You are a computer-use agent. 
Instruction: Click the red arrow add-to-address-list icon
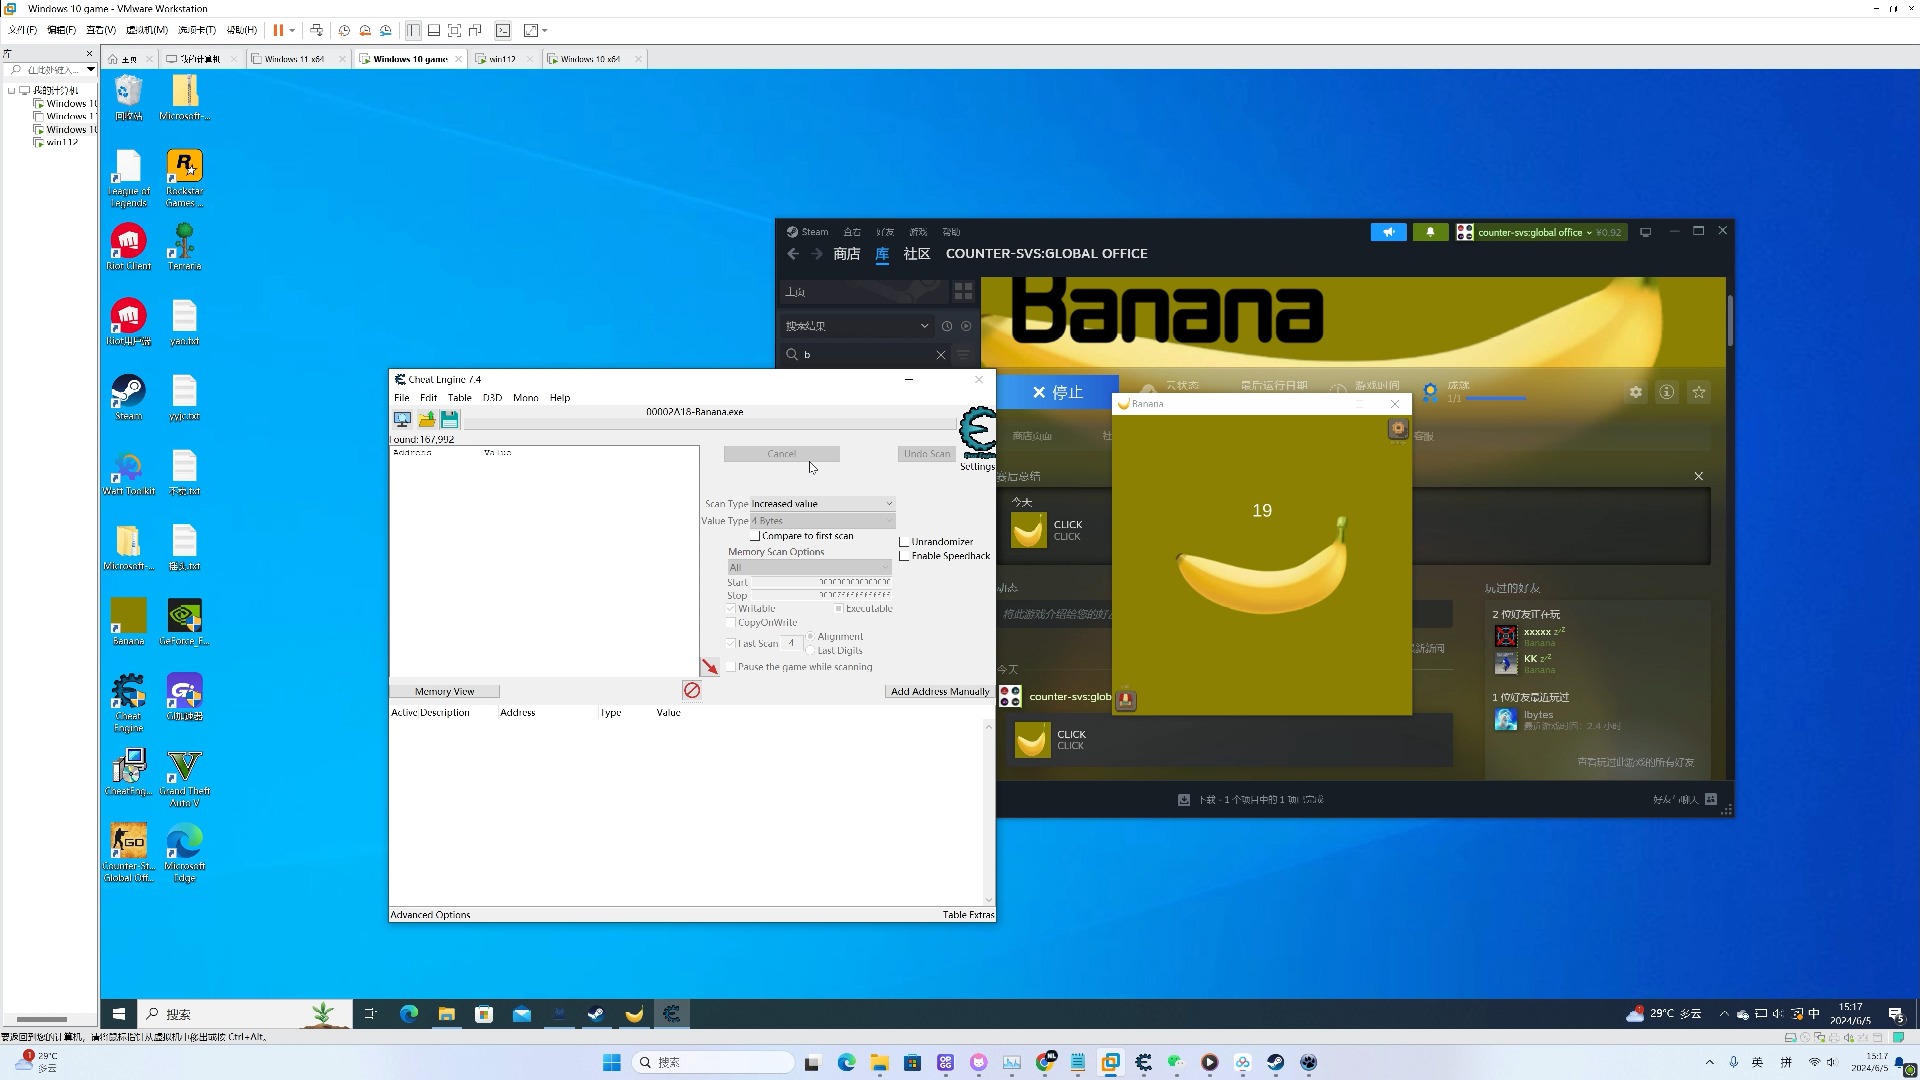coord(710,667)
